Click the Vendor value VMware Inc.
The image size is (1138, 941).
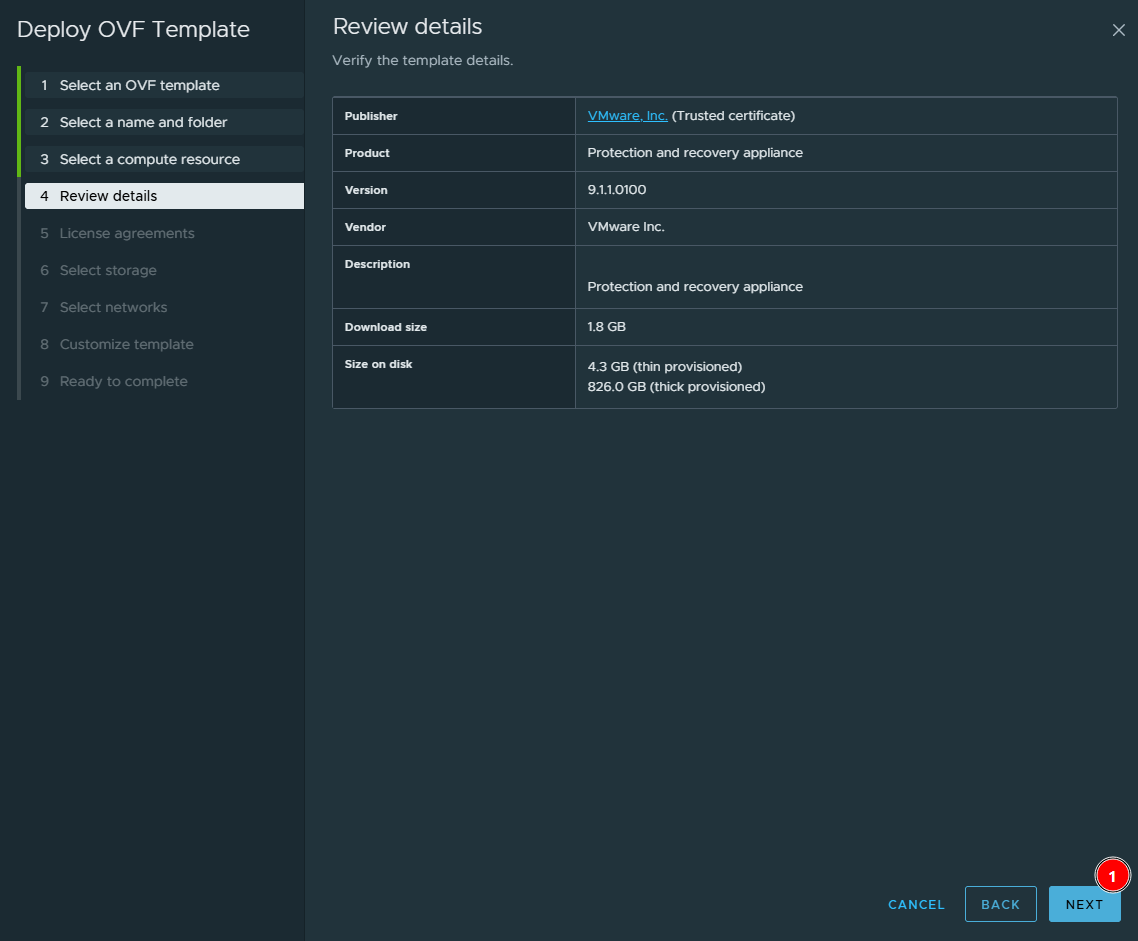(626, 226)
